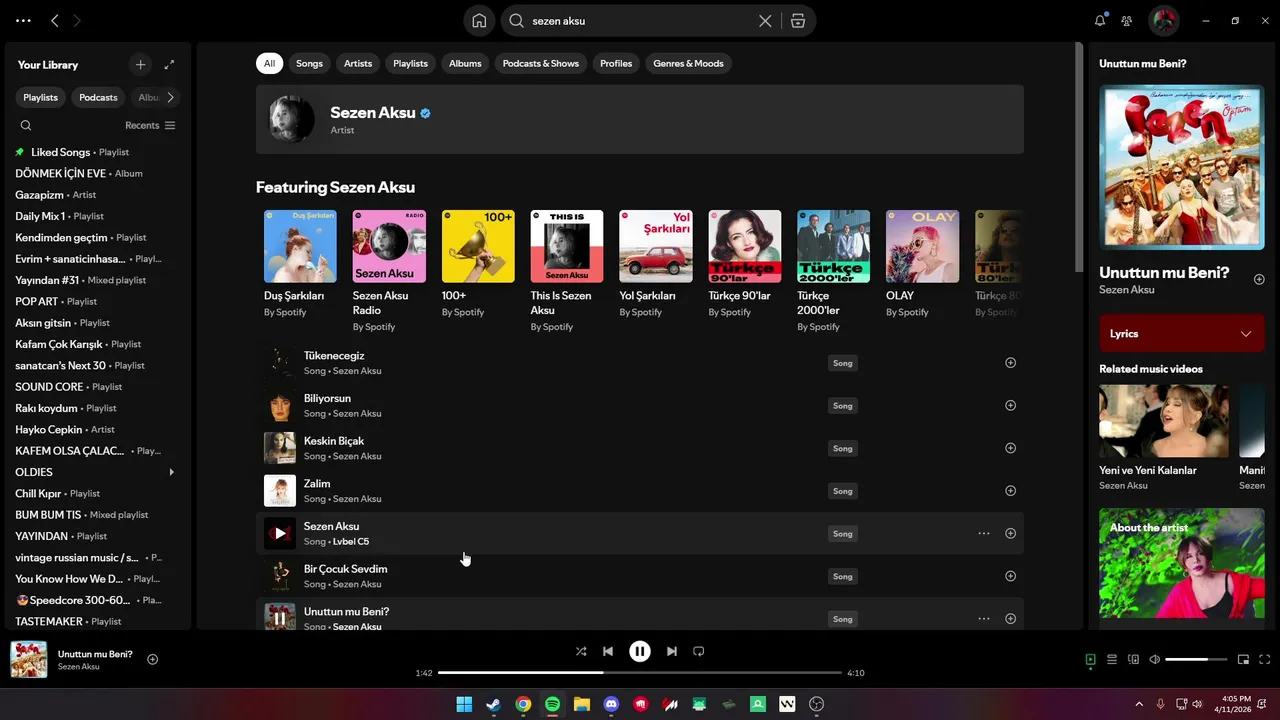Switch to the Profiles tab
This screenshot has width=1280, height=720.
click(616, 63)
